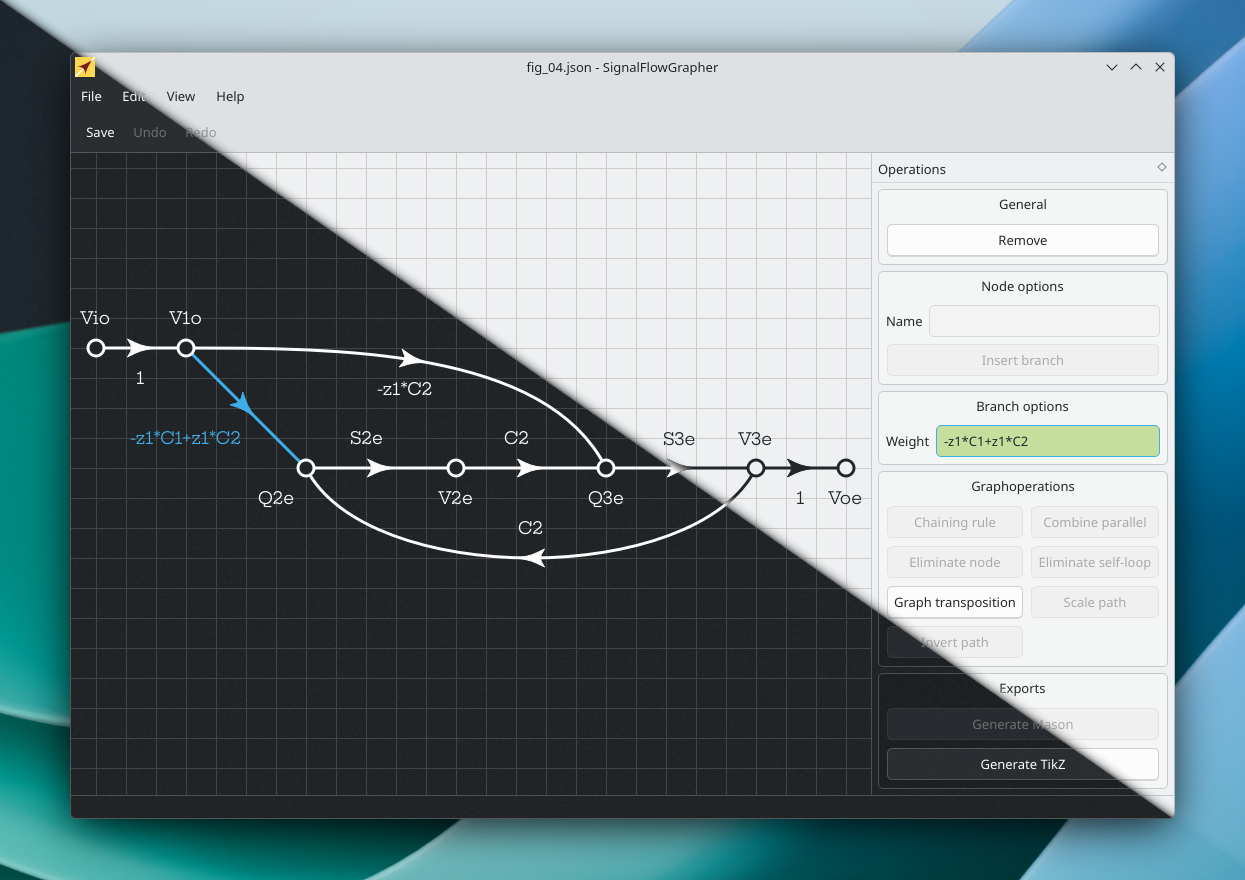Click the Insert branch button
The height and width of the screenshot is (880, 1245).
coord(1022,360)
